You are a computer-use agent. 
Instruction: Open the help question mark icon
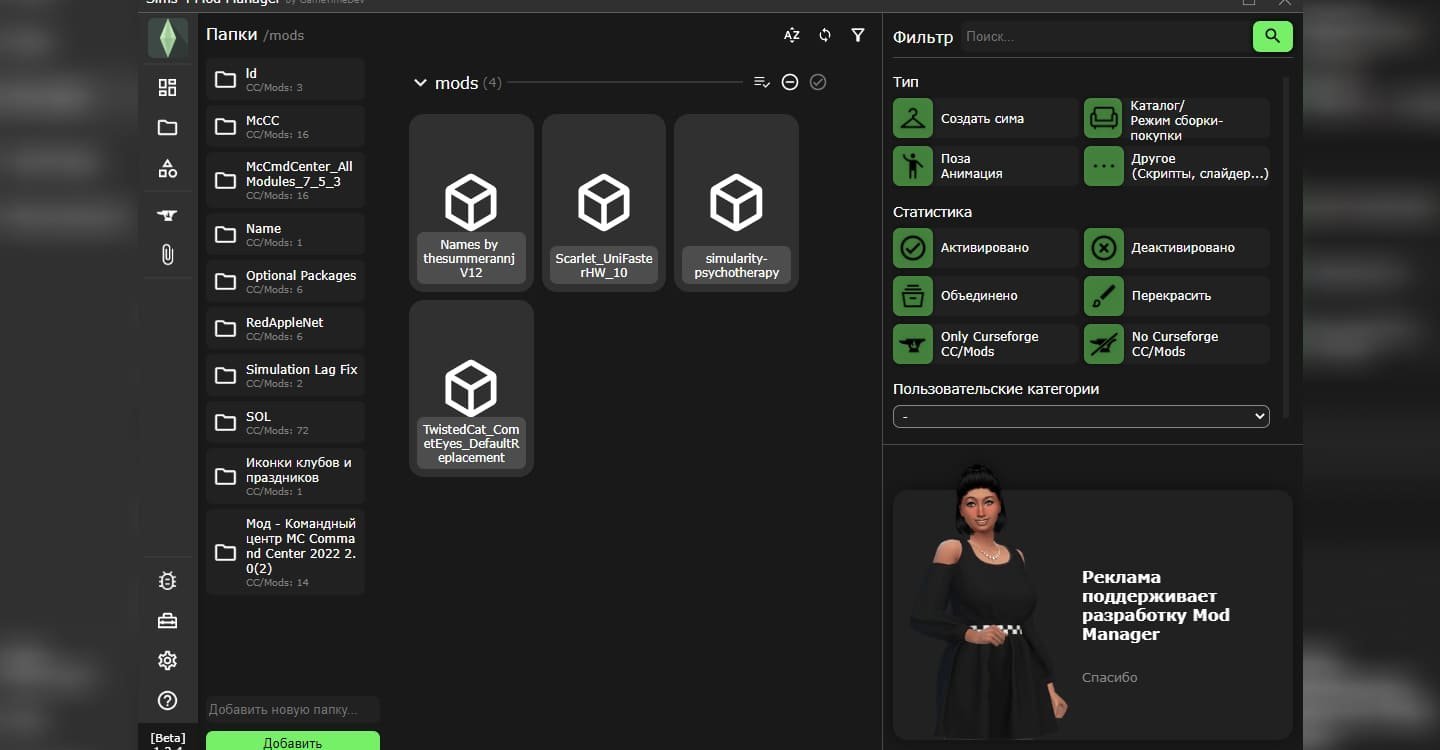[167, 701]
